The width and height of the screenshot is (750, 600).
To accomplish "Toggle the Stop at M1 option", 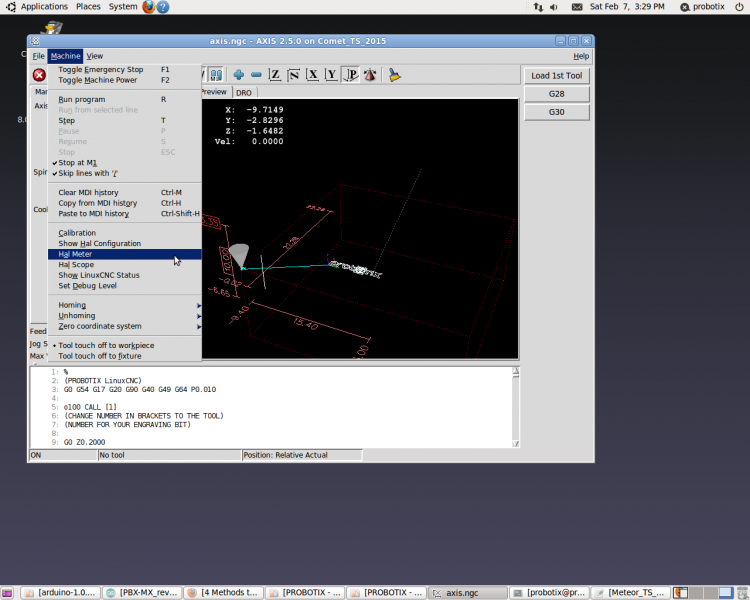I will tap(77, 162).
